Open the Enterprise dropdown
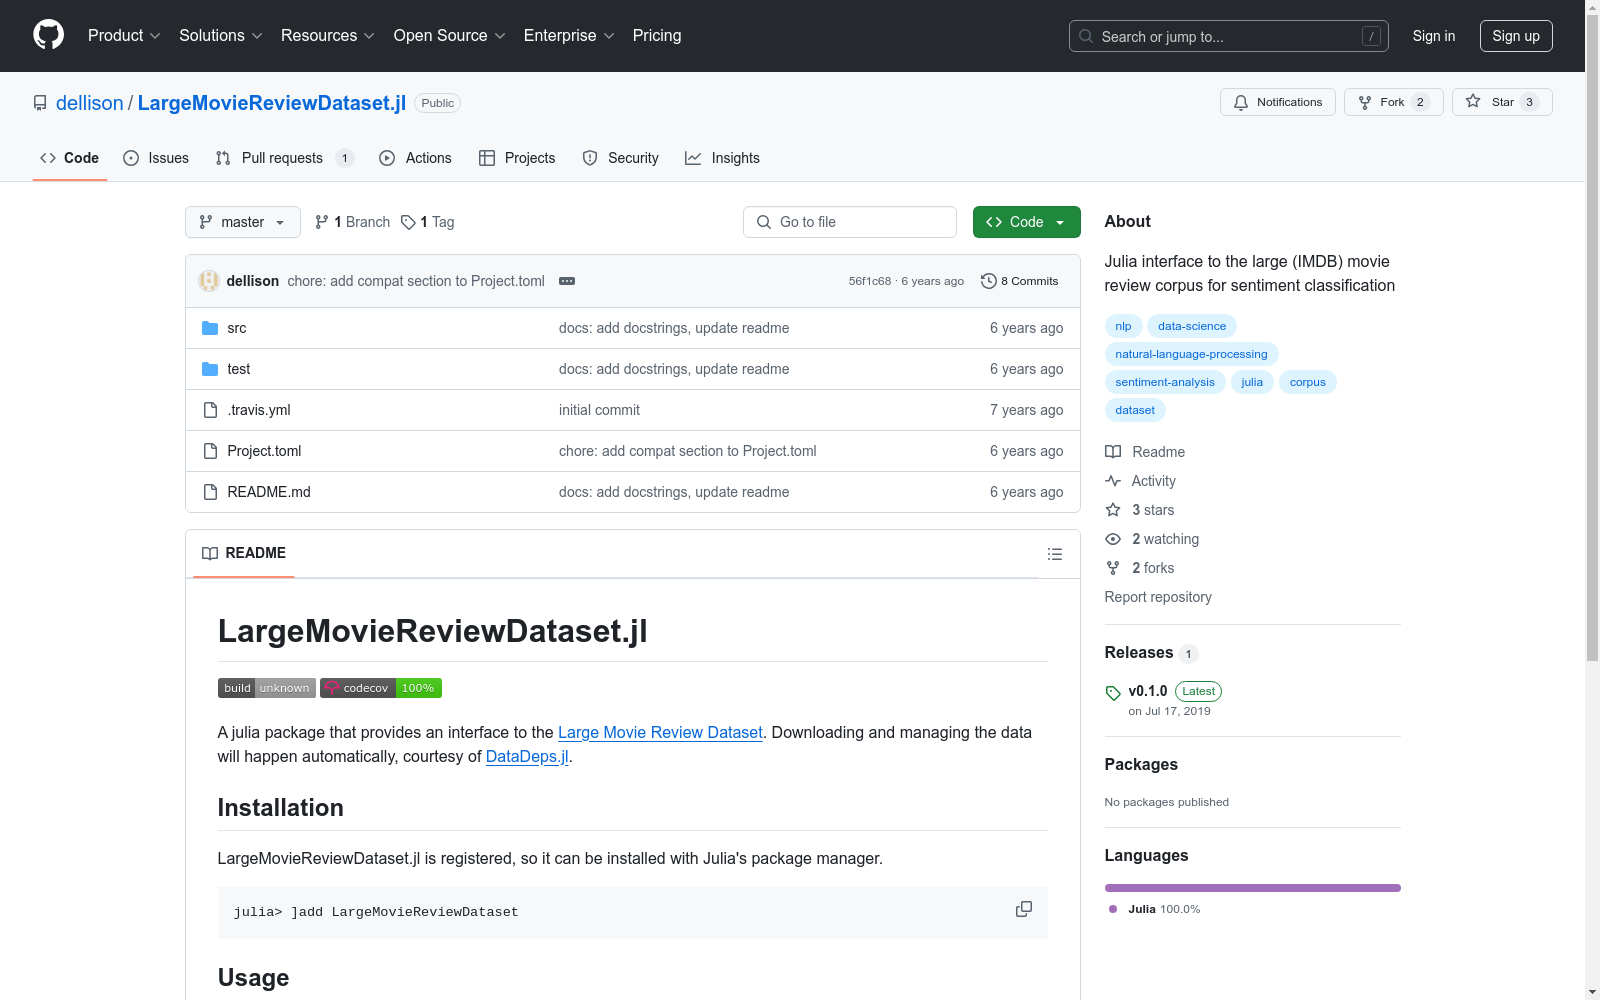1600x1000 pixels. click(569, 35)
